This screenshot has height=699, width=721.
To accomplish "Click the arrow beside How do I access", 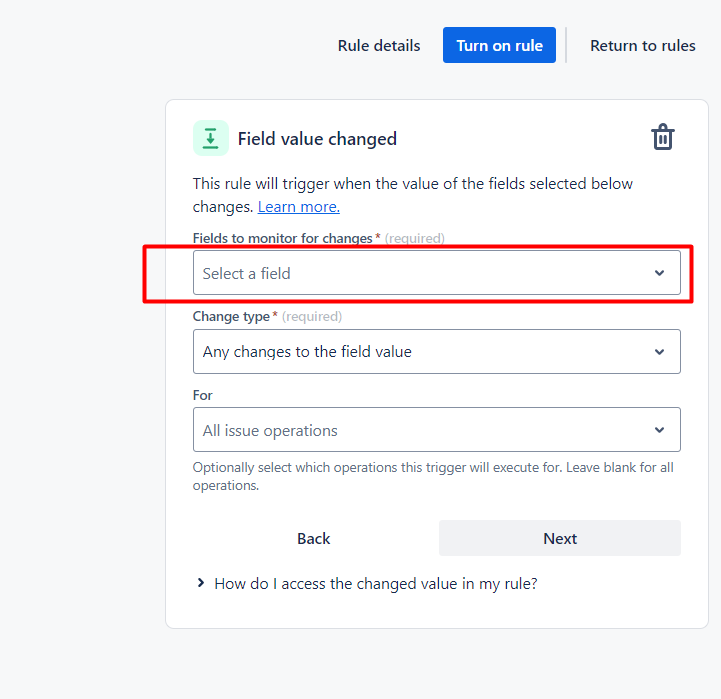I will coord(201,583).
